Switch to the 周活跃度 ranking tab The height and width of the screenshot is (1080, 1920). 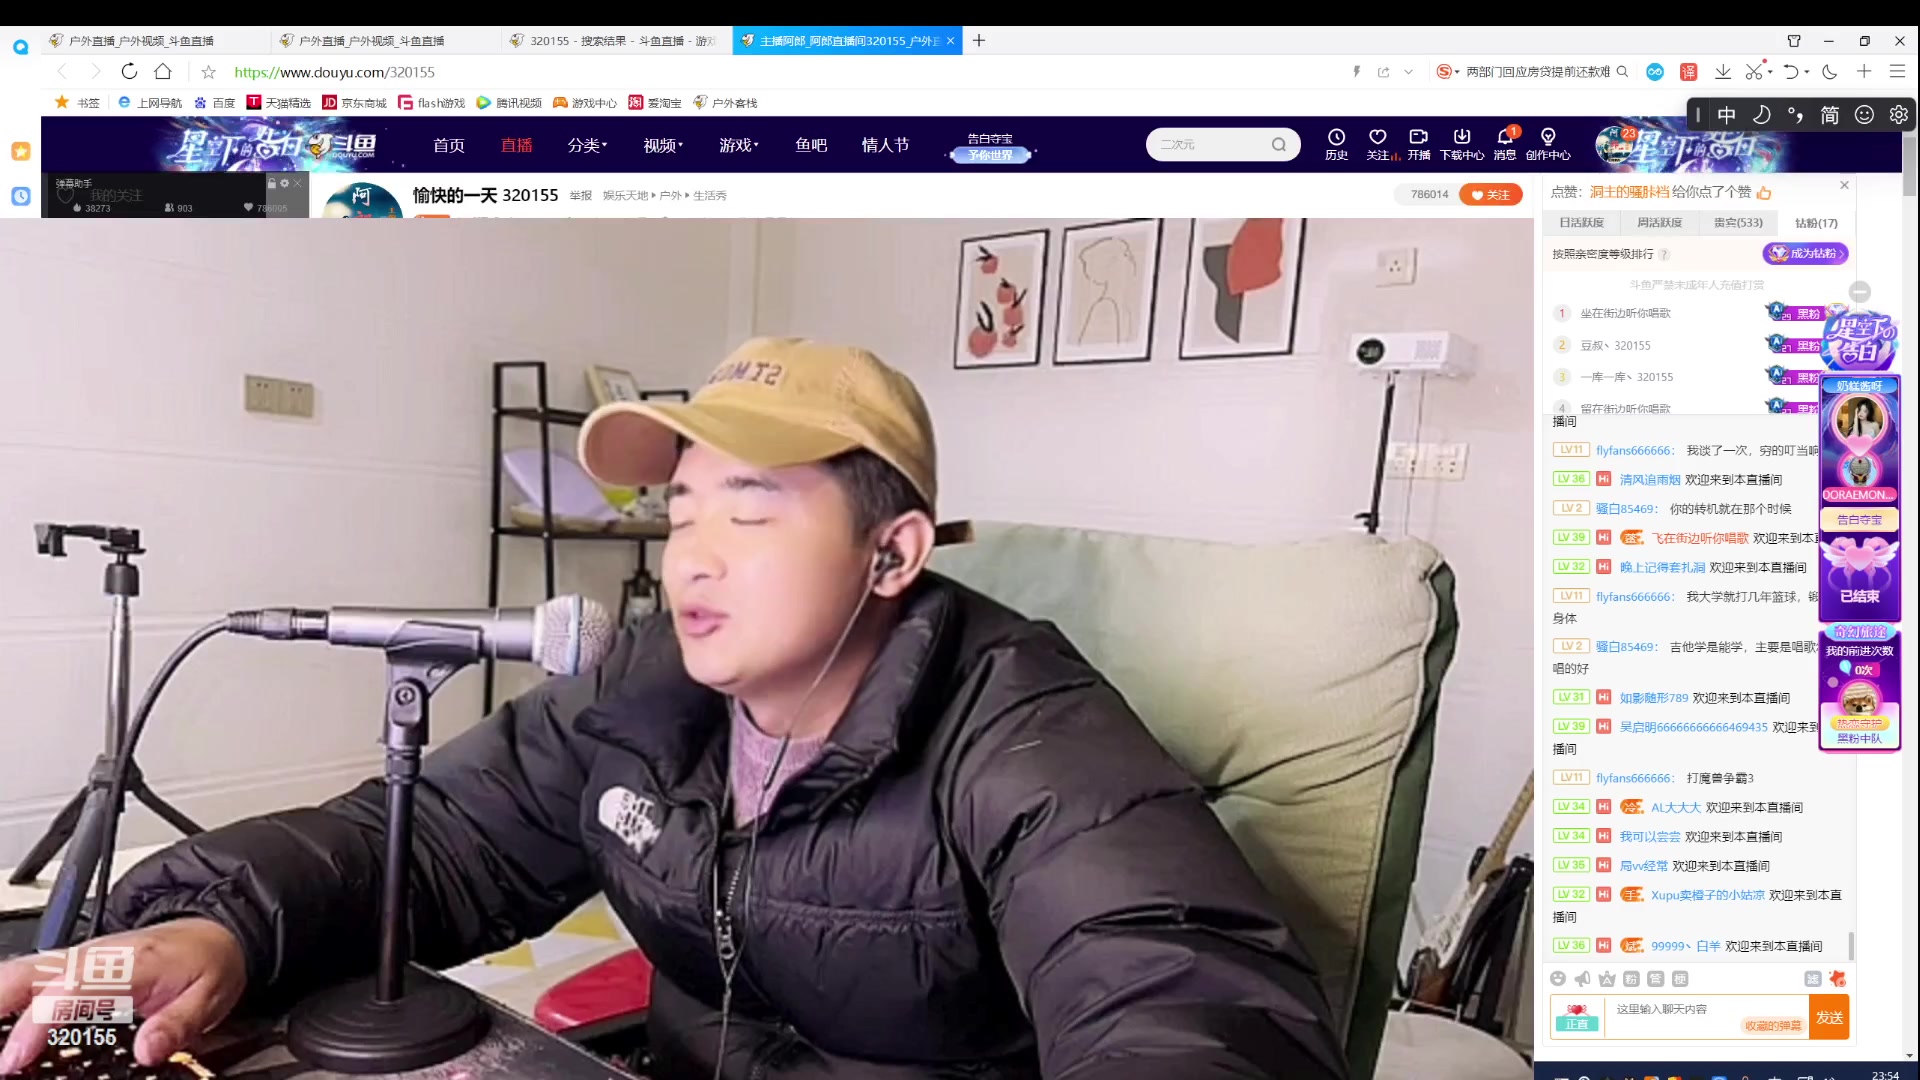[x=1659, y=223]
